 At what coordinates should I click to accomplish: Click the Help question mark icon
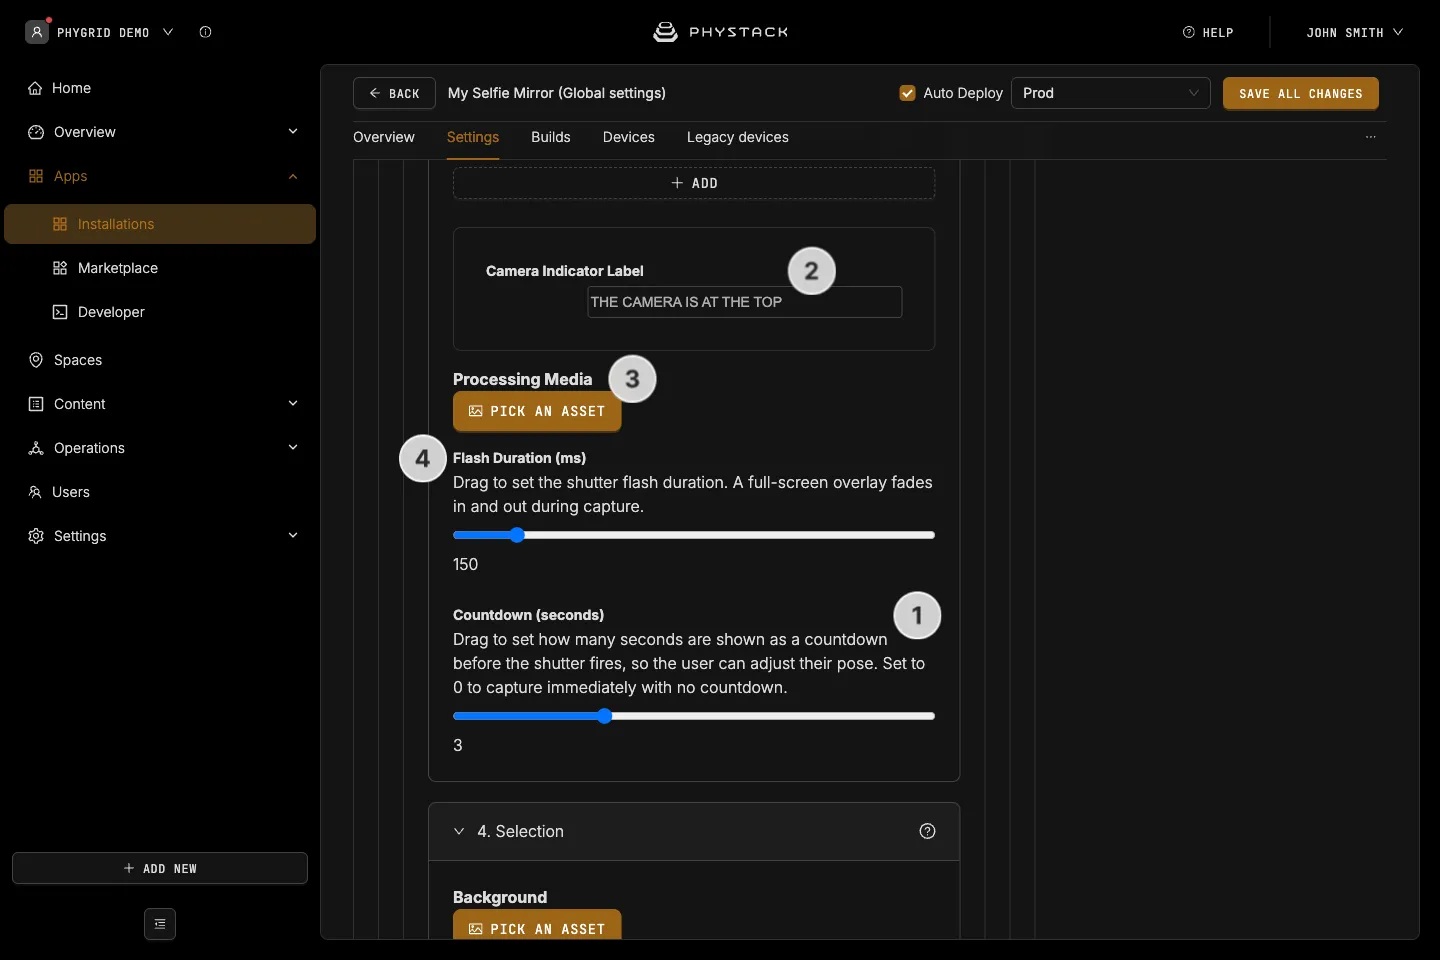(1189, 32)
